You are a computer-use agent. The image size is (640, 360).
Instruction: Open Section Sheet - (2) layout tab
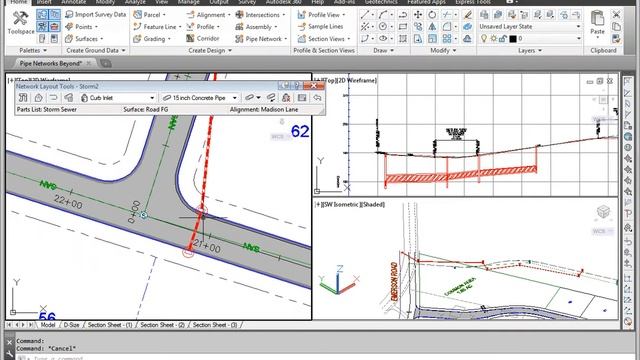(162, 325)
